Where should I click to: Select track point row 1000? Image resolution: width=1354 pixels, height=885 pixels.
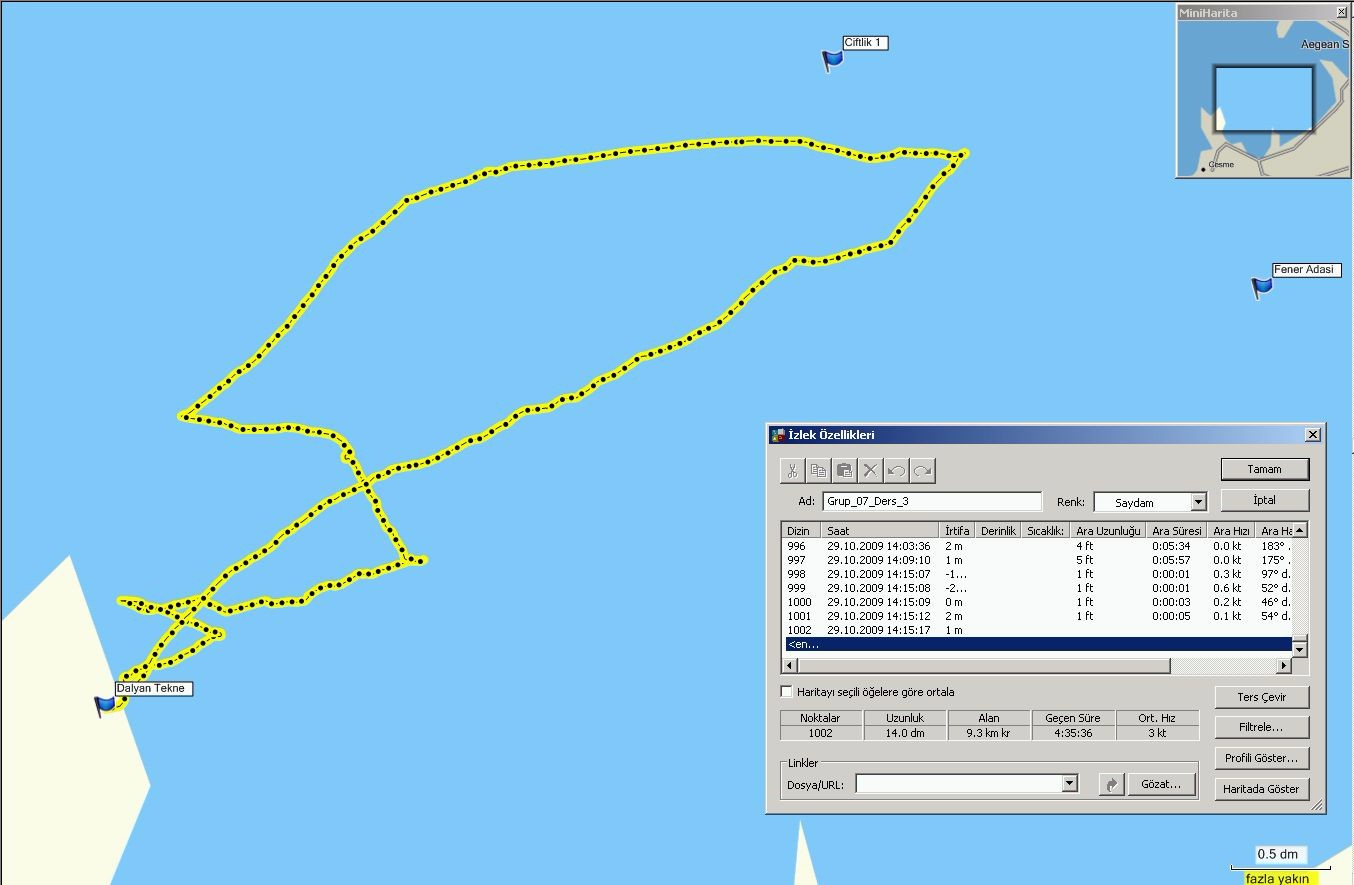(x=1037, y=602)
